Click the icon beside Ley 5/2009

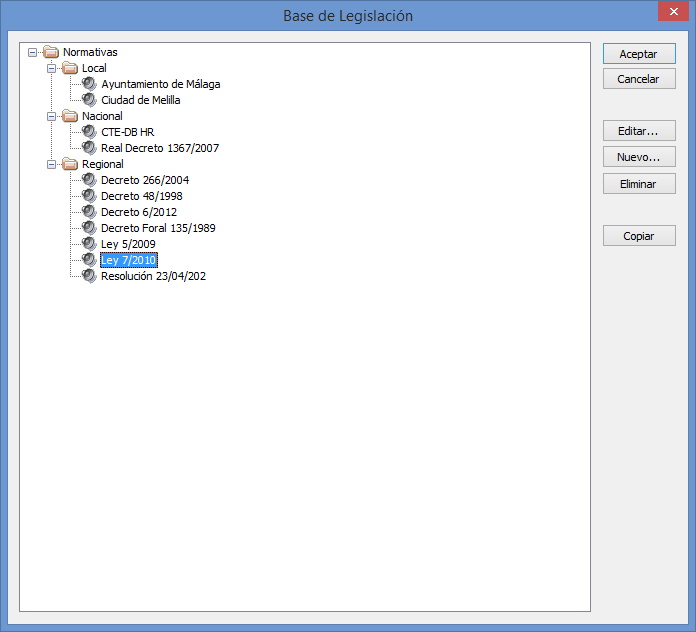coord(89,244)
